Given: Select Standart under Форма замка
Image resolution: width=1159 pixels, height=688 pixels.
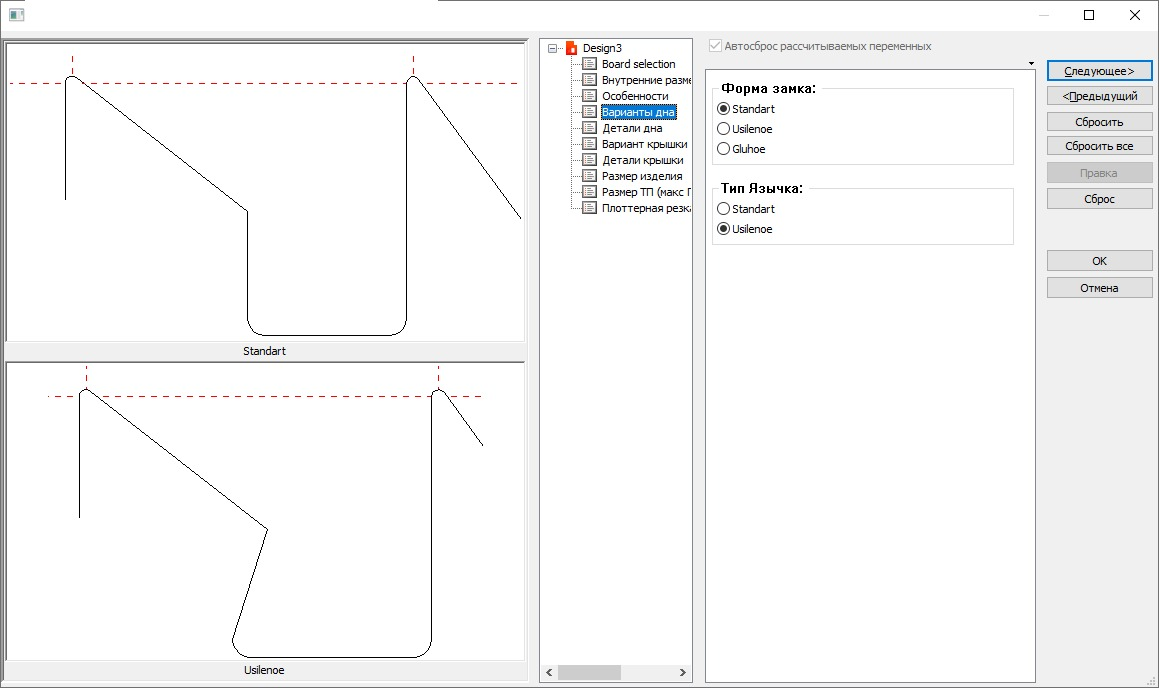Looking at the screenshot, I should point(724,109).
